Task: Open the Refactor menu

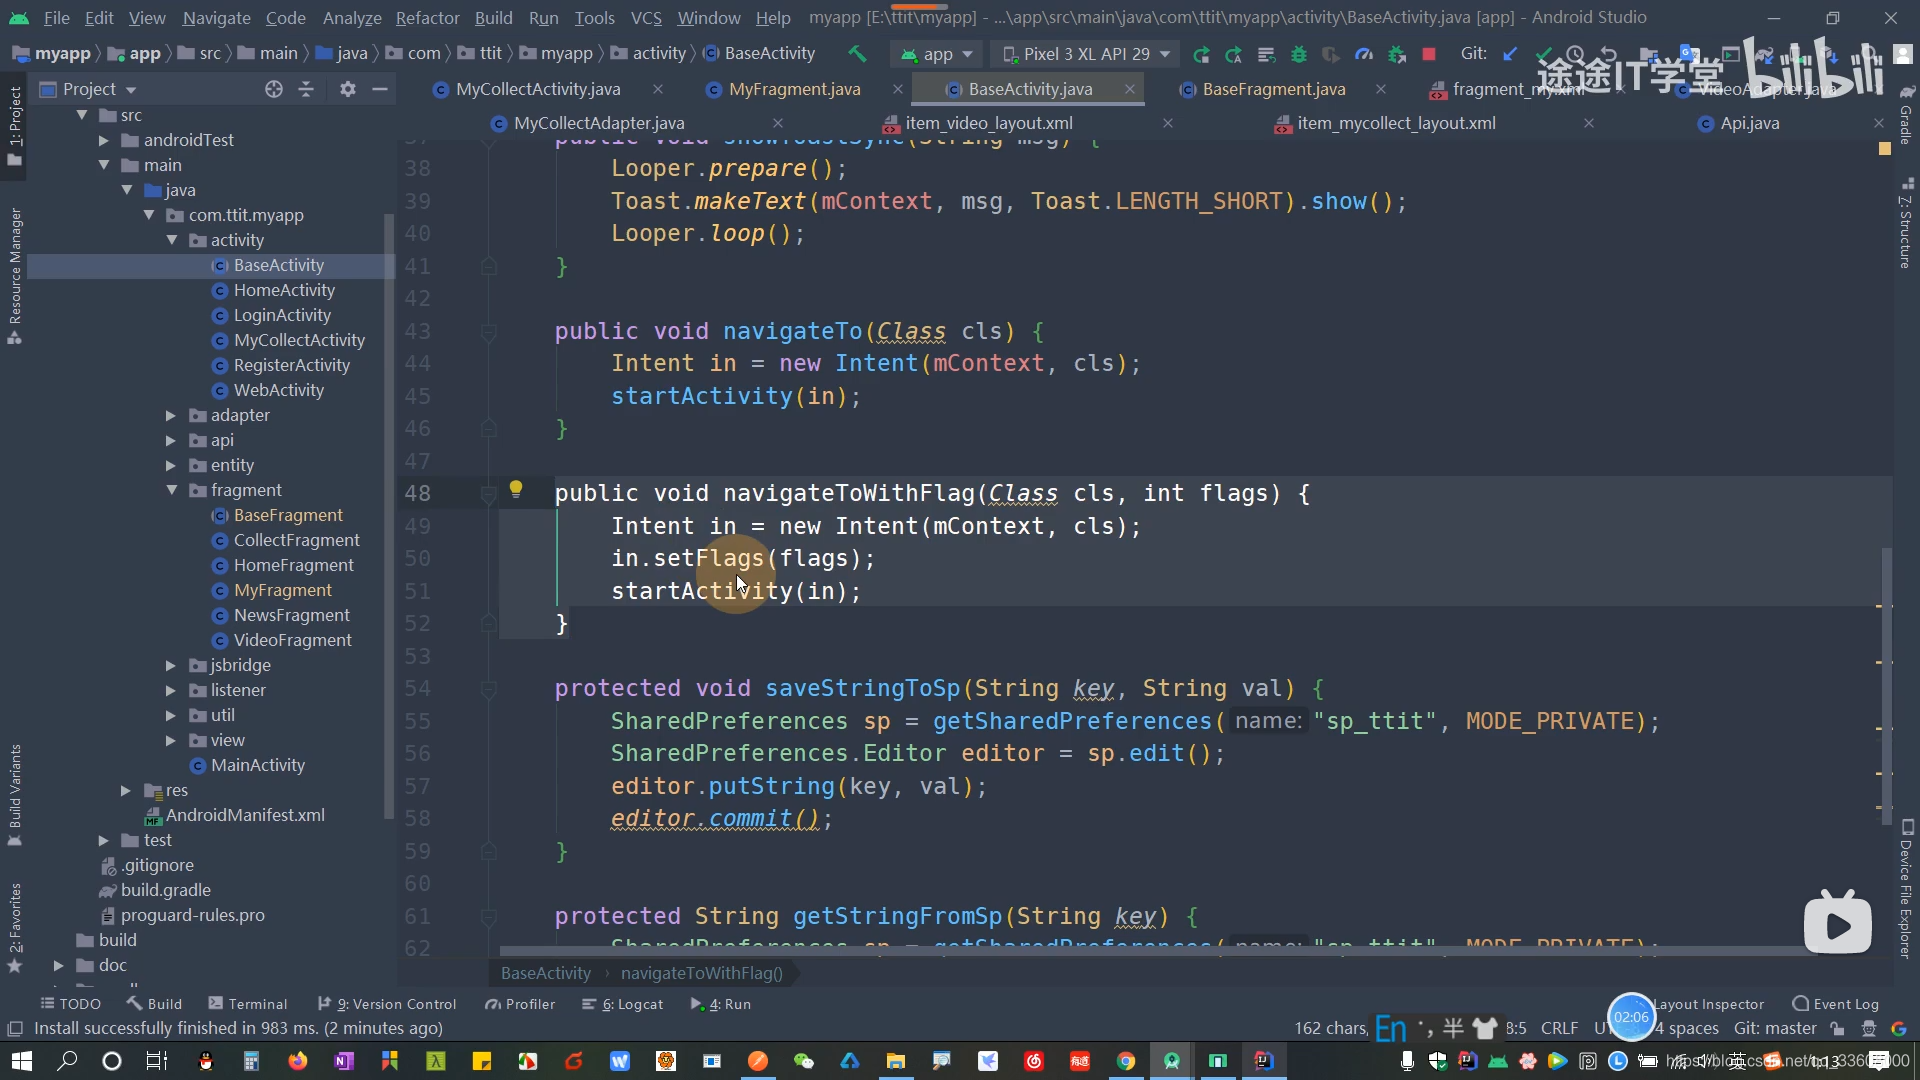Action: [x=427, y=18]
